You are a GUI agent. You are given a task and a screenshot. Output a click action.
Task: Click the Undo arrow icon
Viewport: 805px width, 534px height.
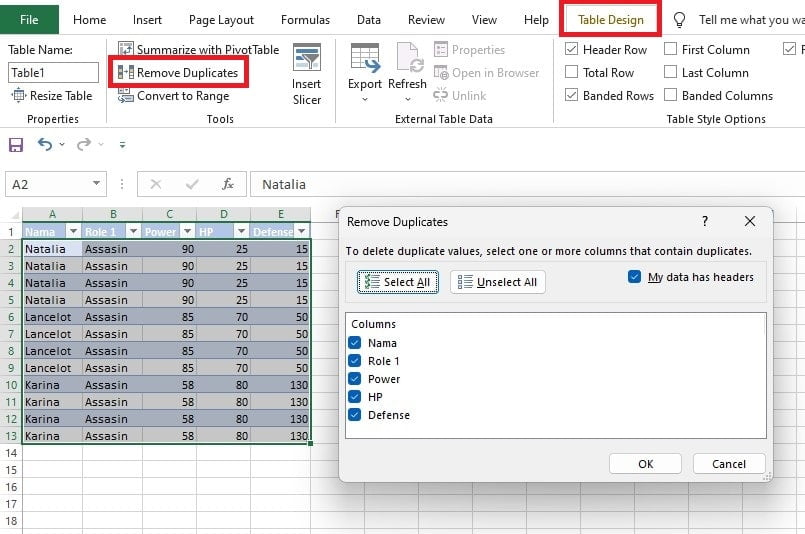pos(45,144)
